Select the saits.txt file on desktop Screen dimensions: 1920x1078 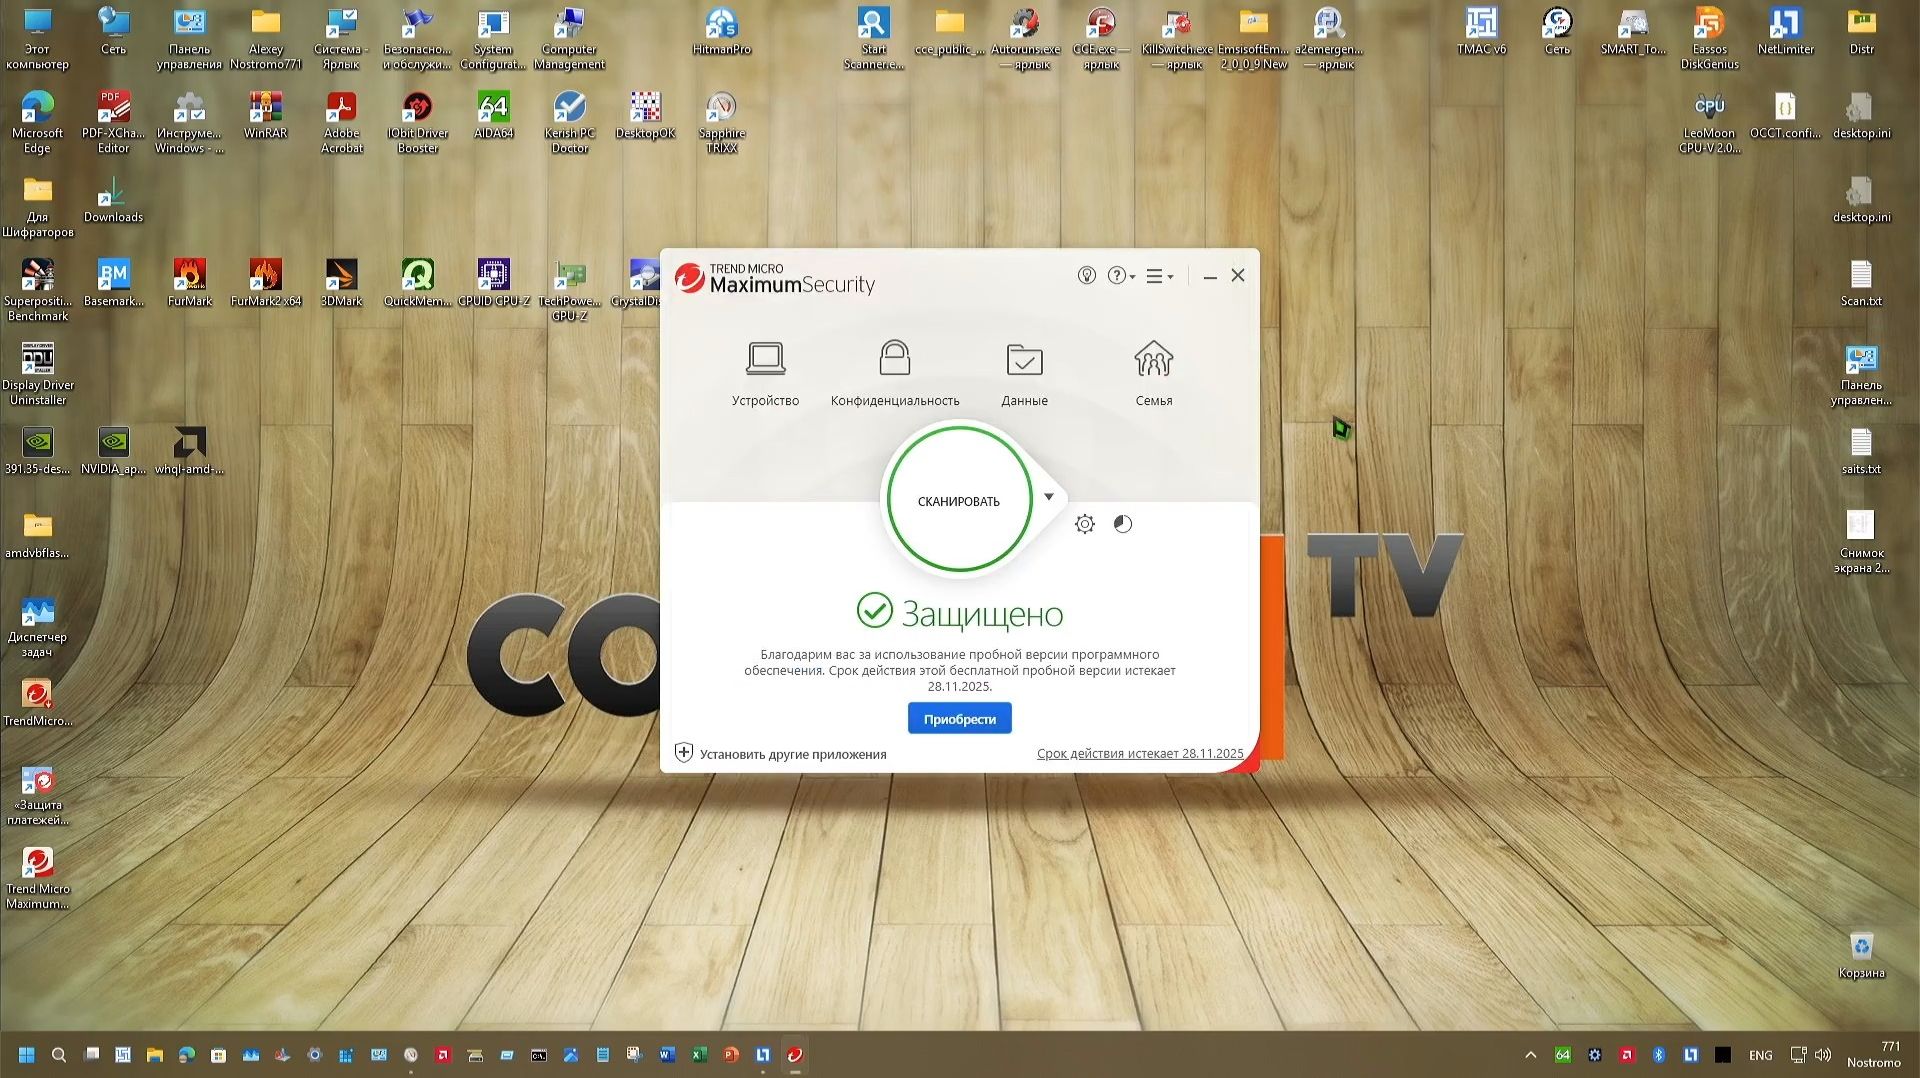pyautogui.click(x=1861, y=452)
